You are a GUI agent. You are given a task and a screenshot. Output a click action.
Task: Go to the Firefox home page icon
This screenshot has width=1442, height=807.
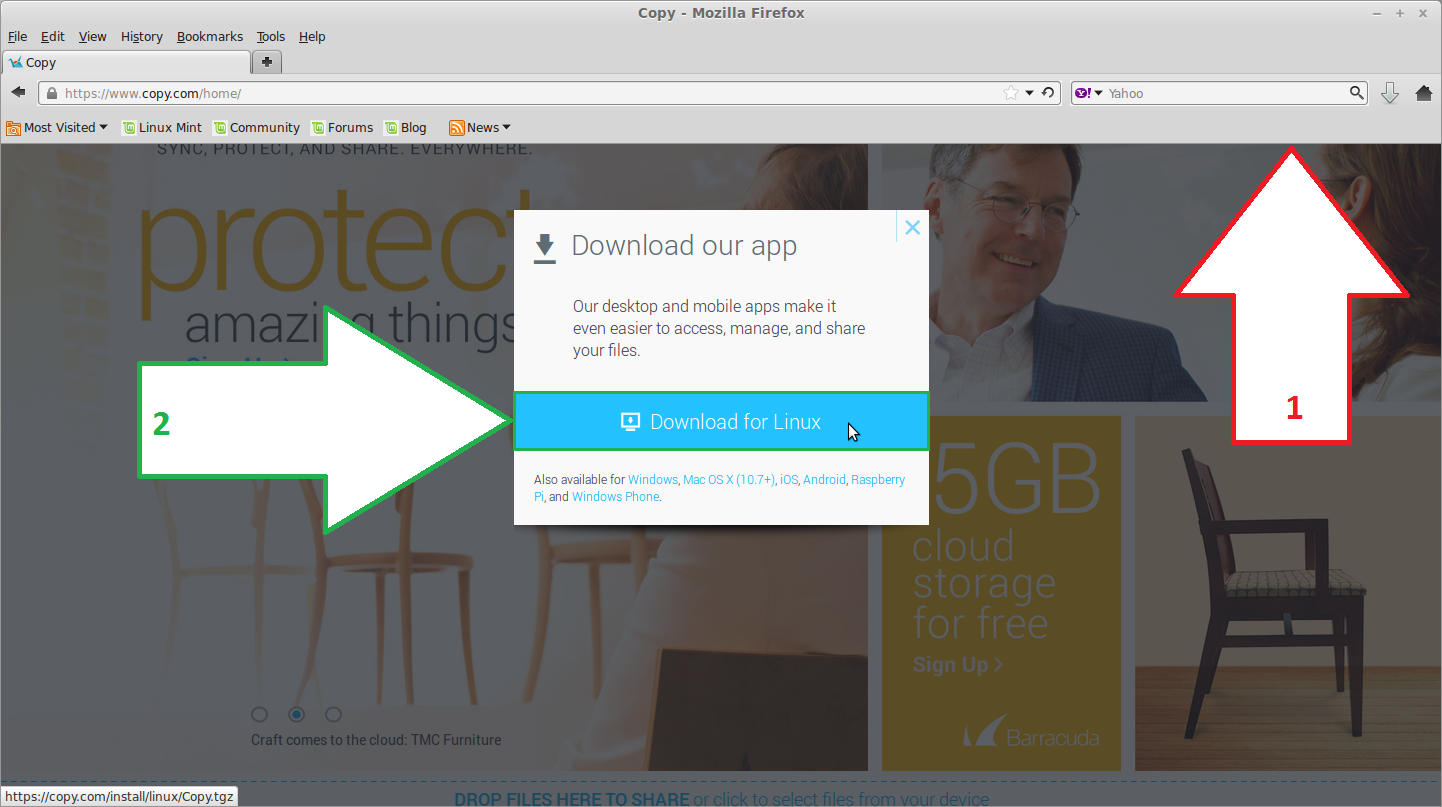pos(1424,93)
